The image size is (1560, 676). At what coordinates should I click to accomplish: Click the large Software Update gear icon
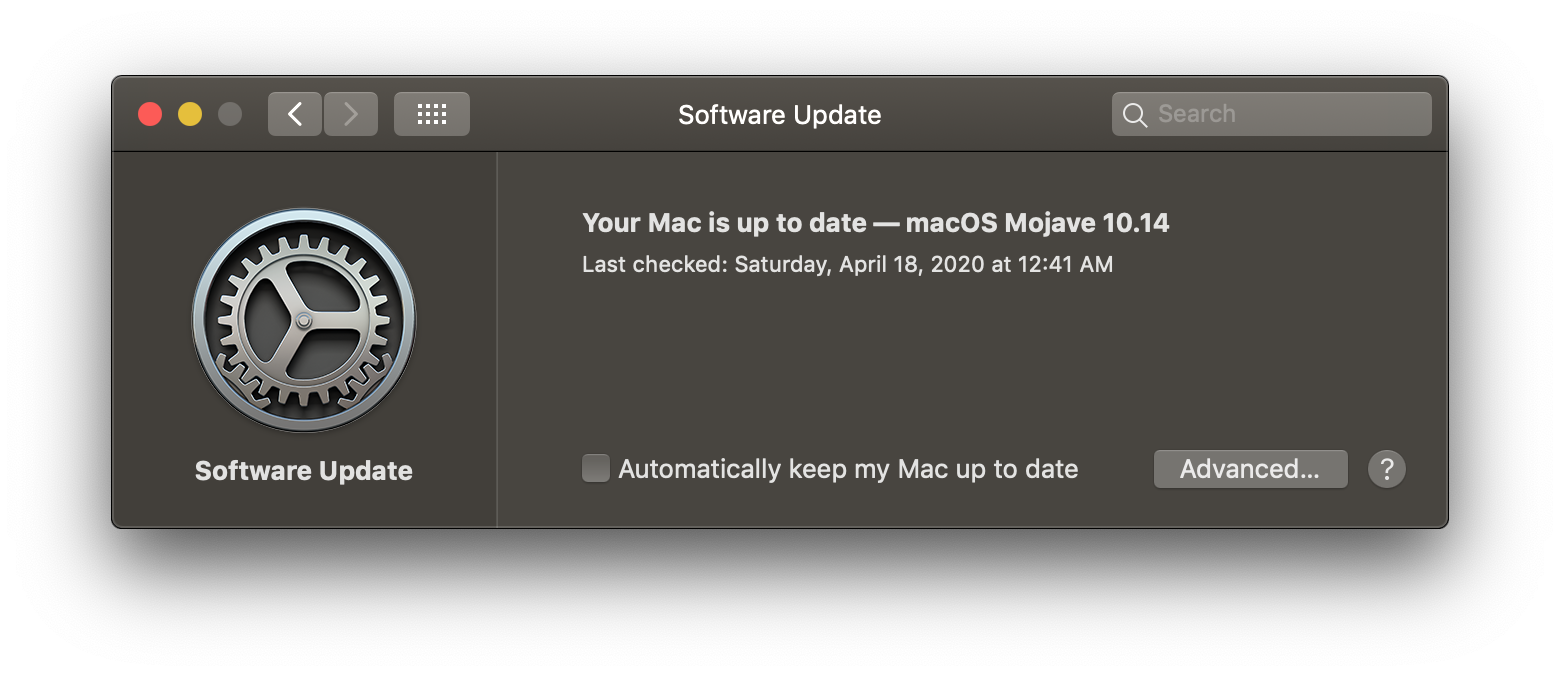tap(304, 320)
